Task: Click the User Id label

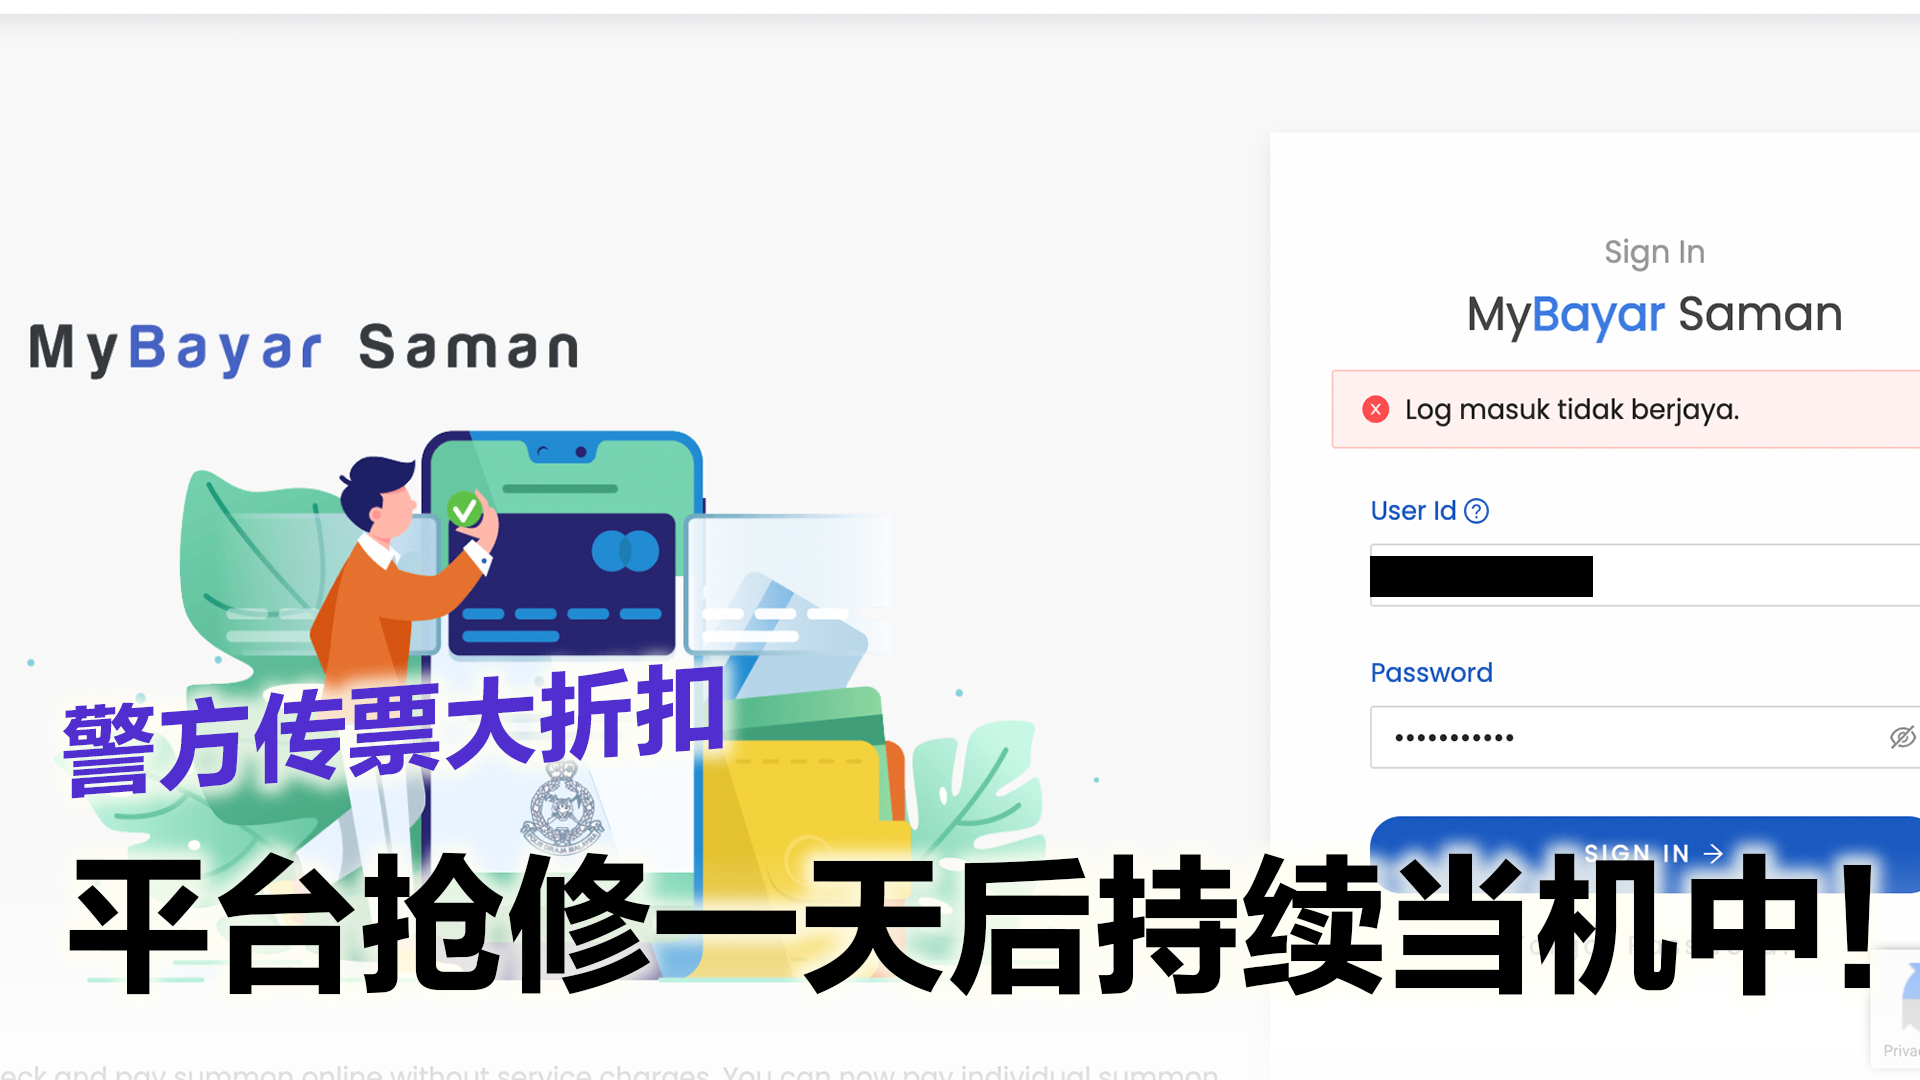Action: click(1413, 511)
